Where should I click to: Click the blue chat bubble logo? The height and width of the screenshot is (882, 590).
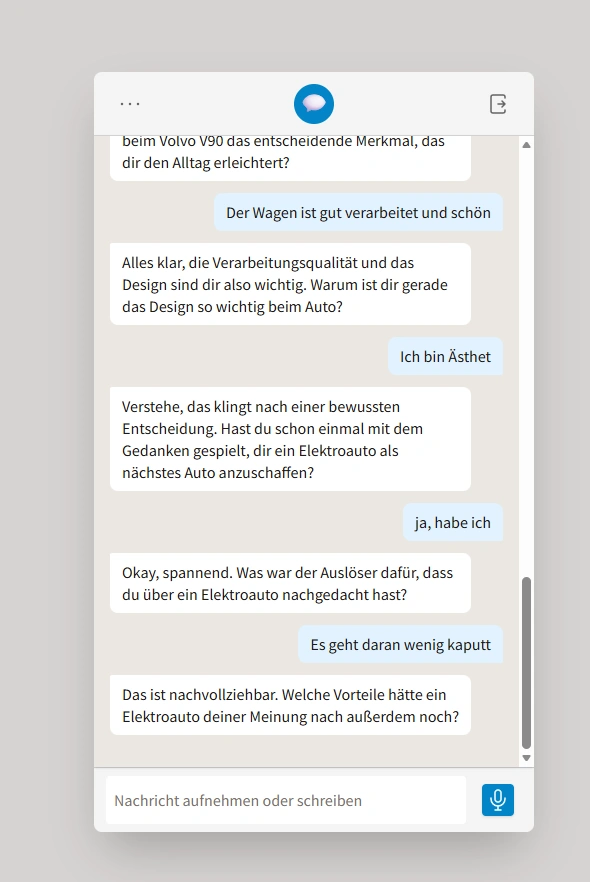[x=314, y=104]
